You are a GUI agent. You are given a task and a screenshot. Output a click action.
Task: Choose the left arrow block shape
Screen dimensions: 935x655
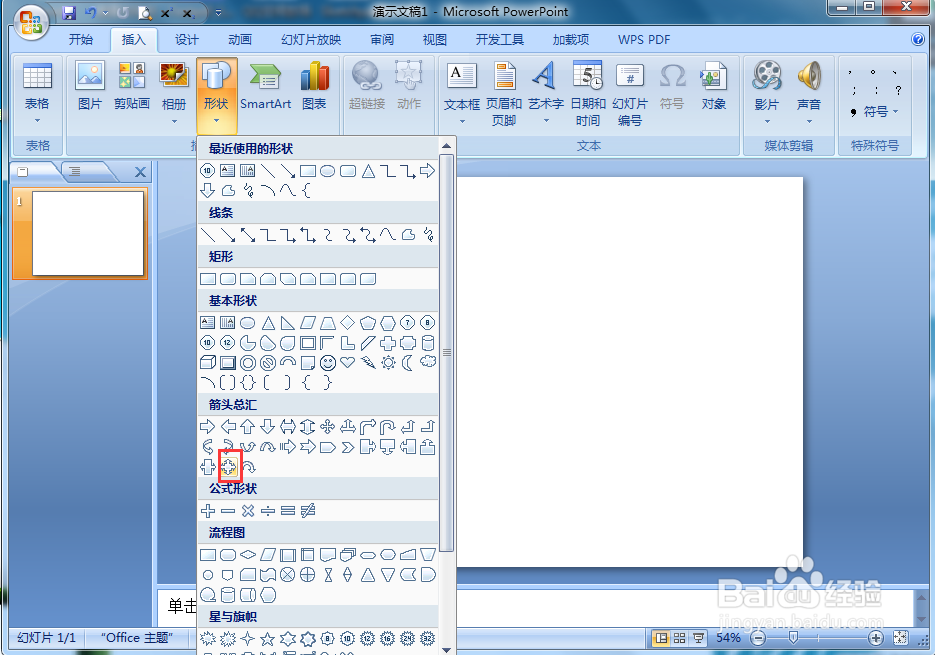coord(228,427)
